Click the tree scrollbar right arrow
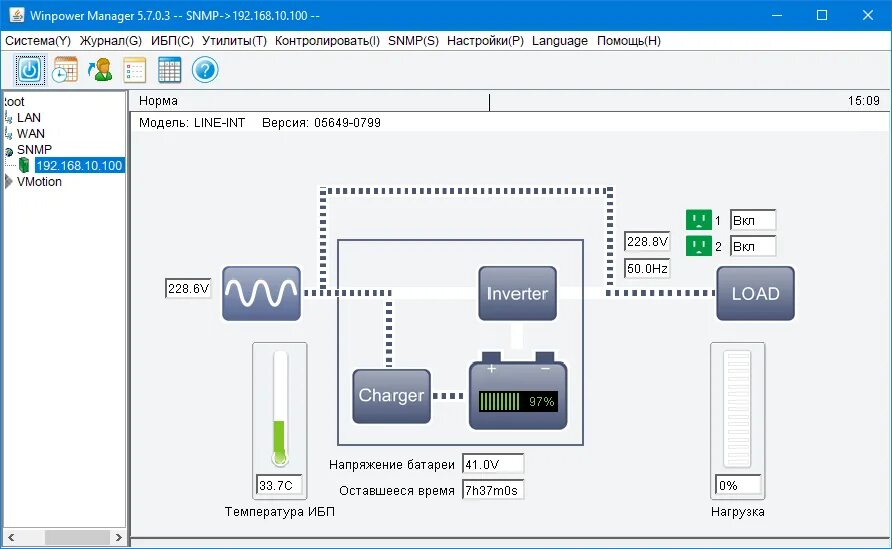Viewport: 892px width, 549px height. (x=118, y=537)
